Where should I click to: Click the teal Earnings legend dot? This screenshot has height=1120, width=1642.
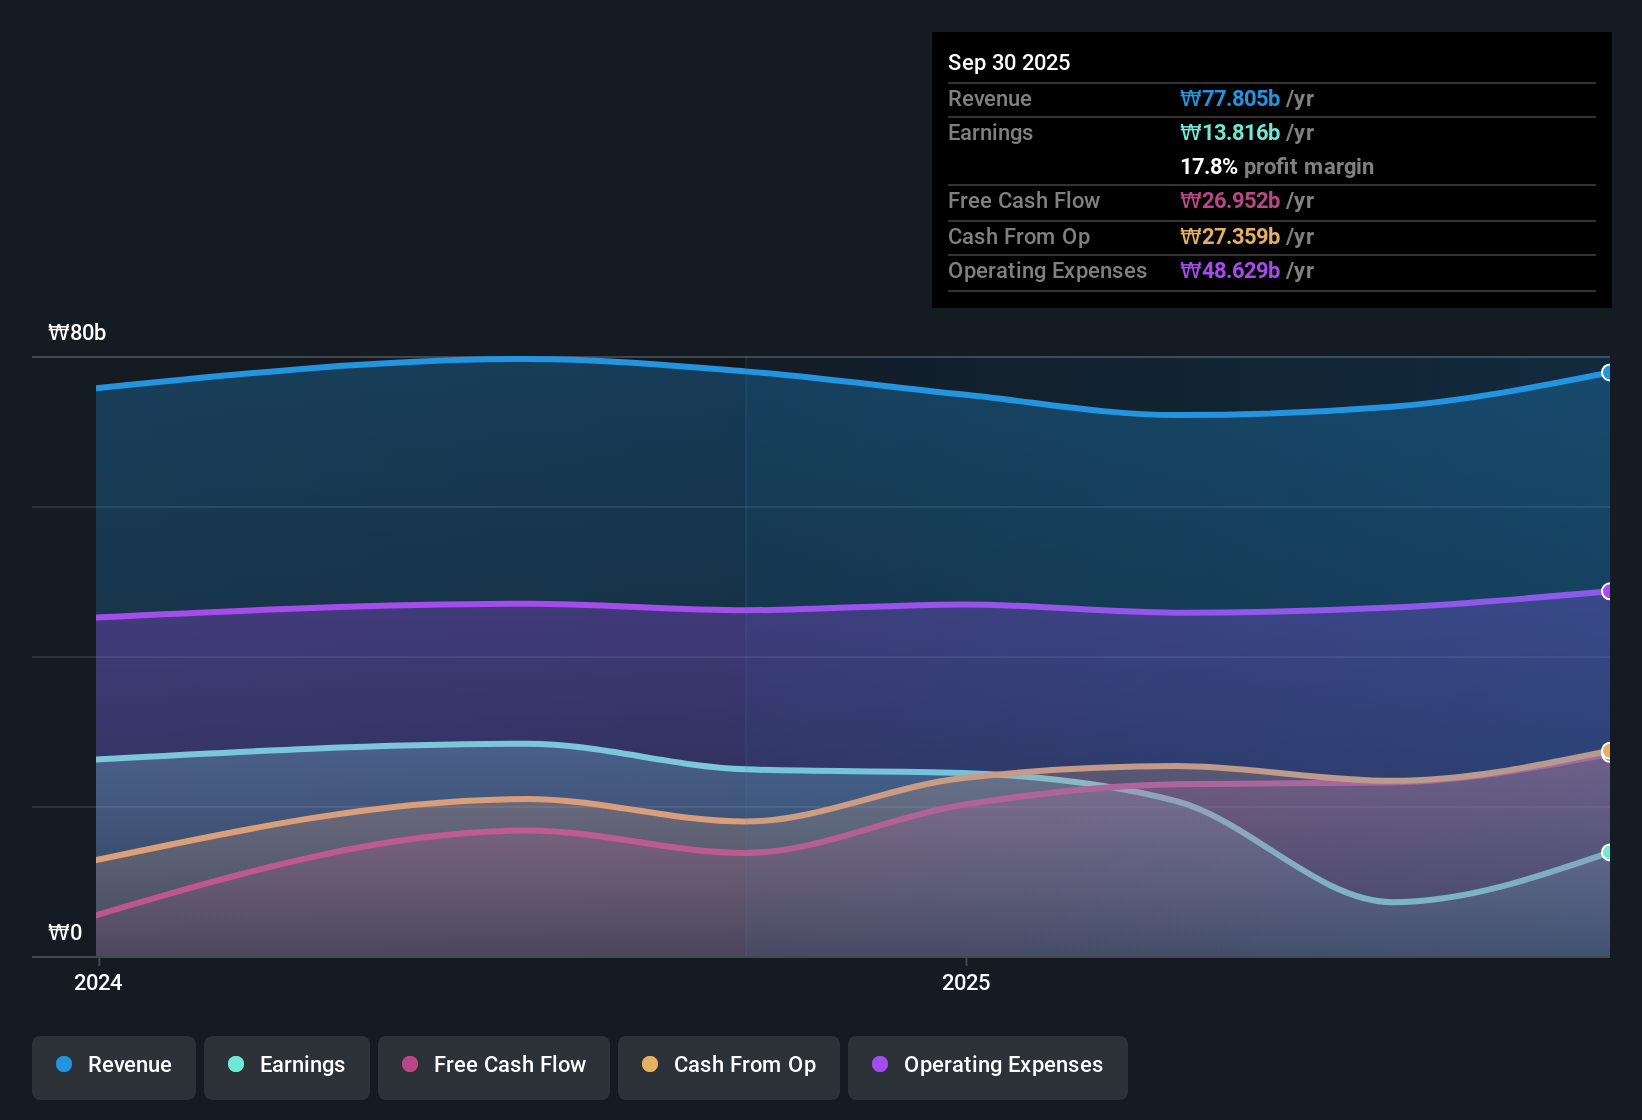click(x=236, y=1065)
